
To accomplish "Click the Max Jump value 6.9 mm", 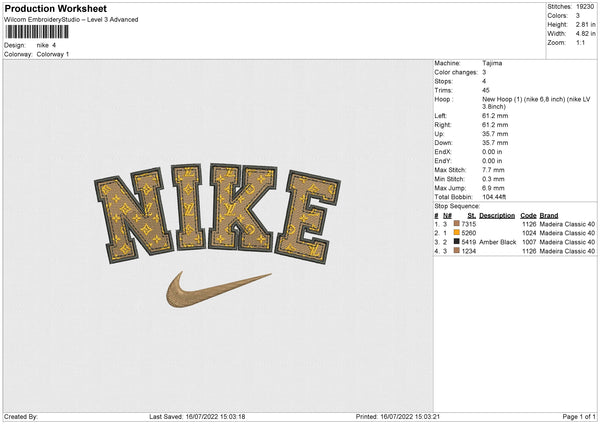I will [x=493, y=188].
